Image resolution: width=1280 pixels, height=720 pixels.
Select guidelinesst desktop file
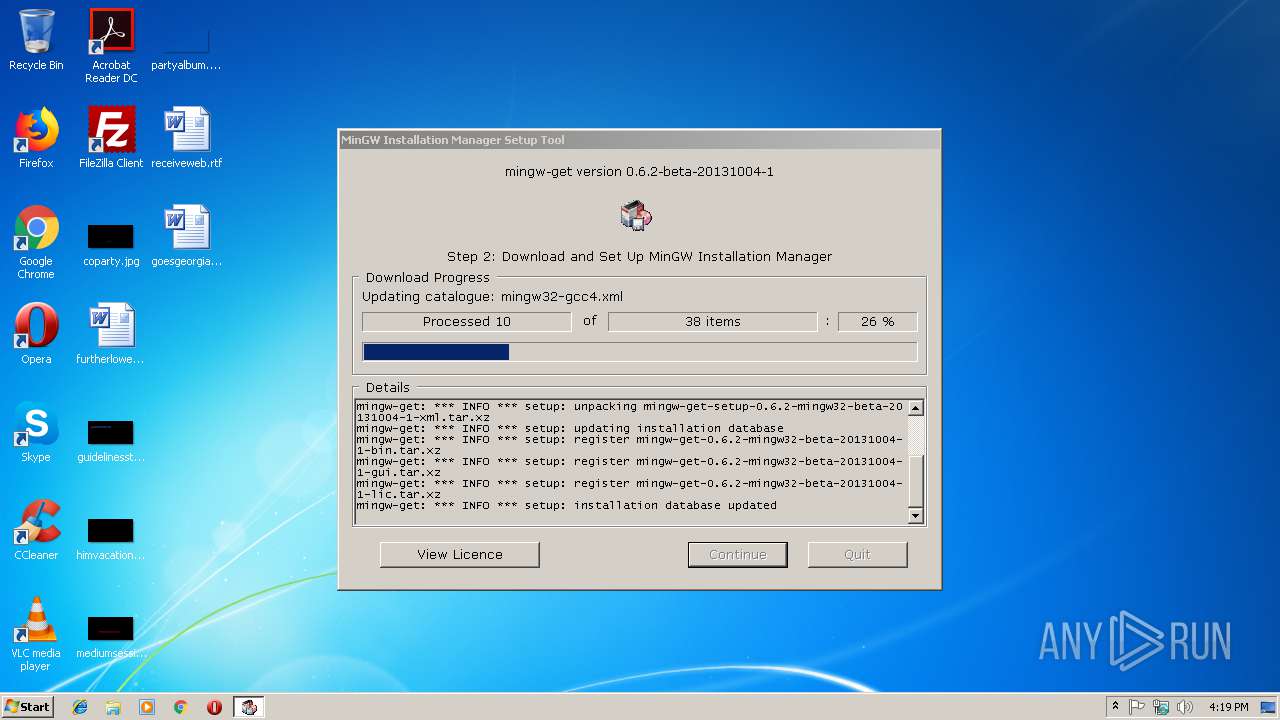coord(111,440)
